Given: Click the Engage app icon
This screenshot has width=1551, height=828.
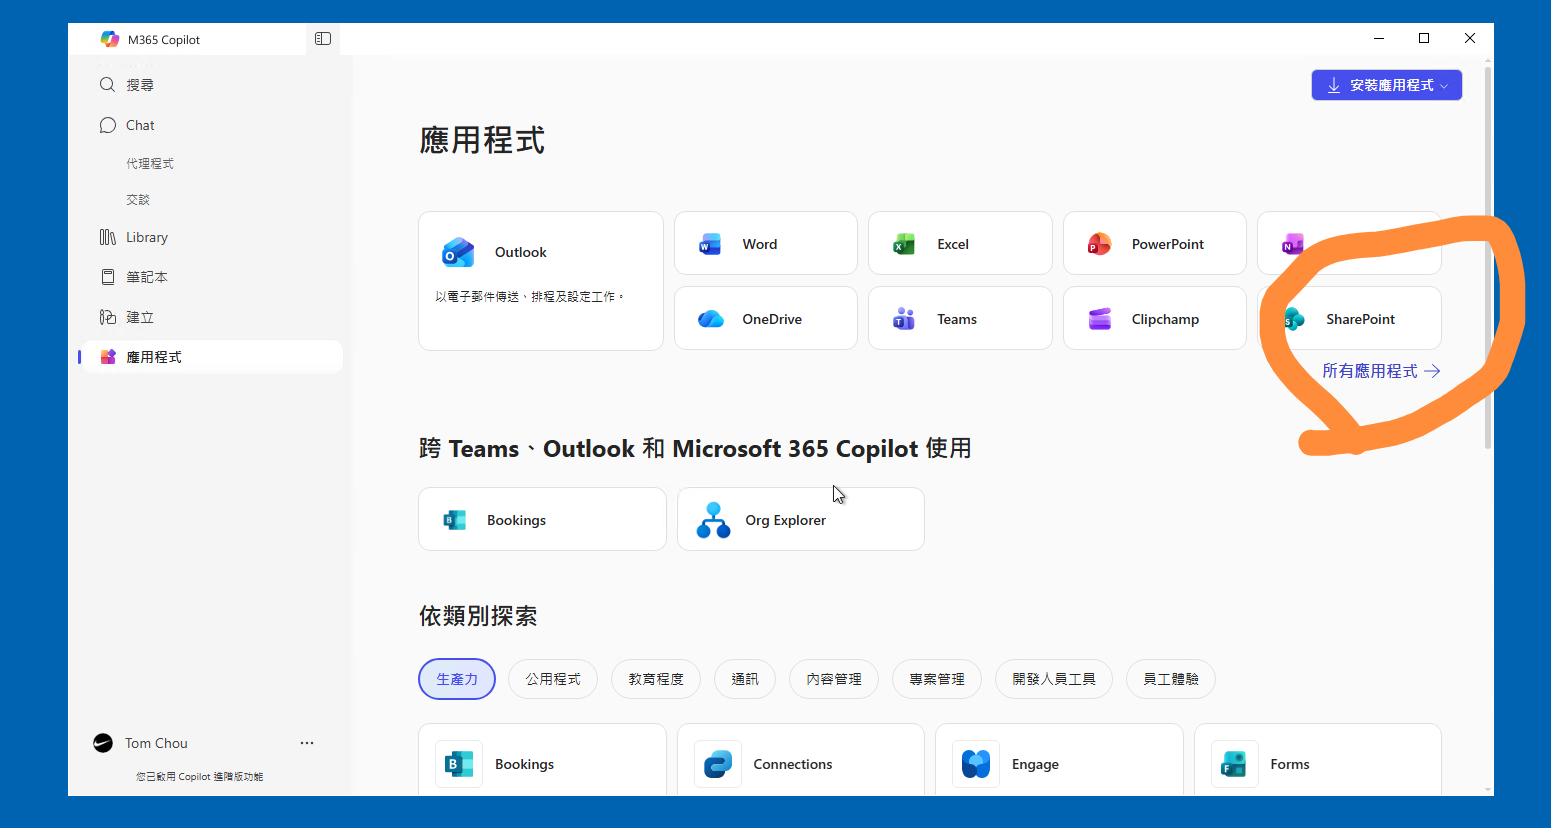Looking at the screenshot, I should (976, 764).
